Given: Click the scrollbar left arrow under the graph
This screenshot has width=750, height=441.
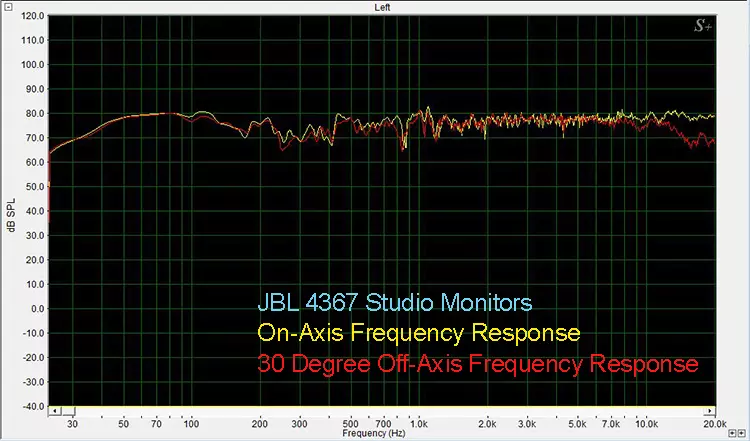Looking at the screenshot, I should pyautogui.click(x=55, y=411).
